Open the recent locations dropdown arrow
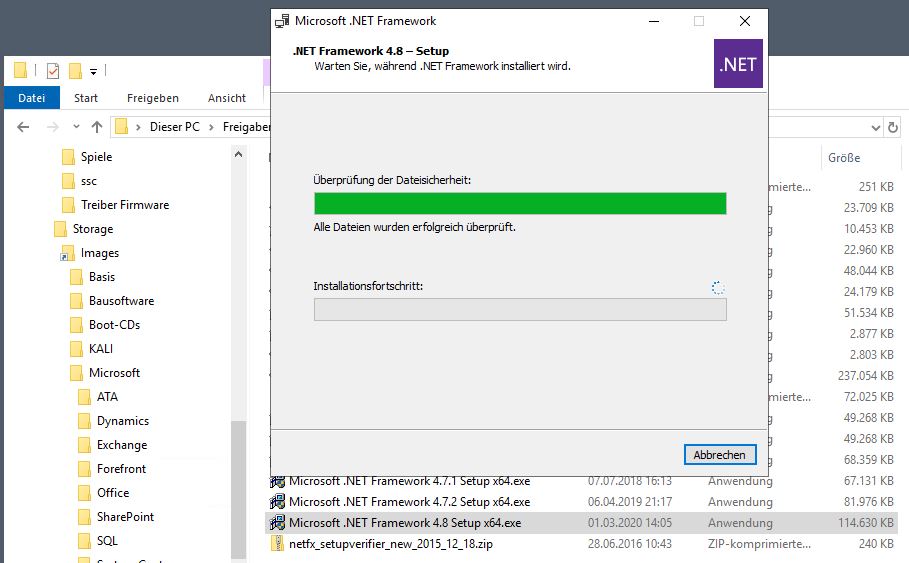This screenshot has width=909, height=563. click(x=76, y=126)
